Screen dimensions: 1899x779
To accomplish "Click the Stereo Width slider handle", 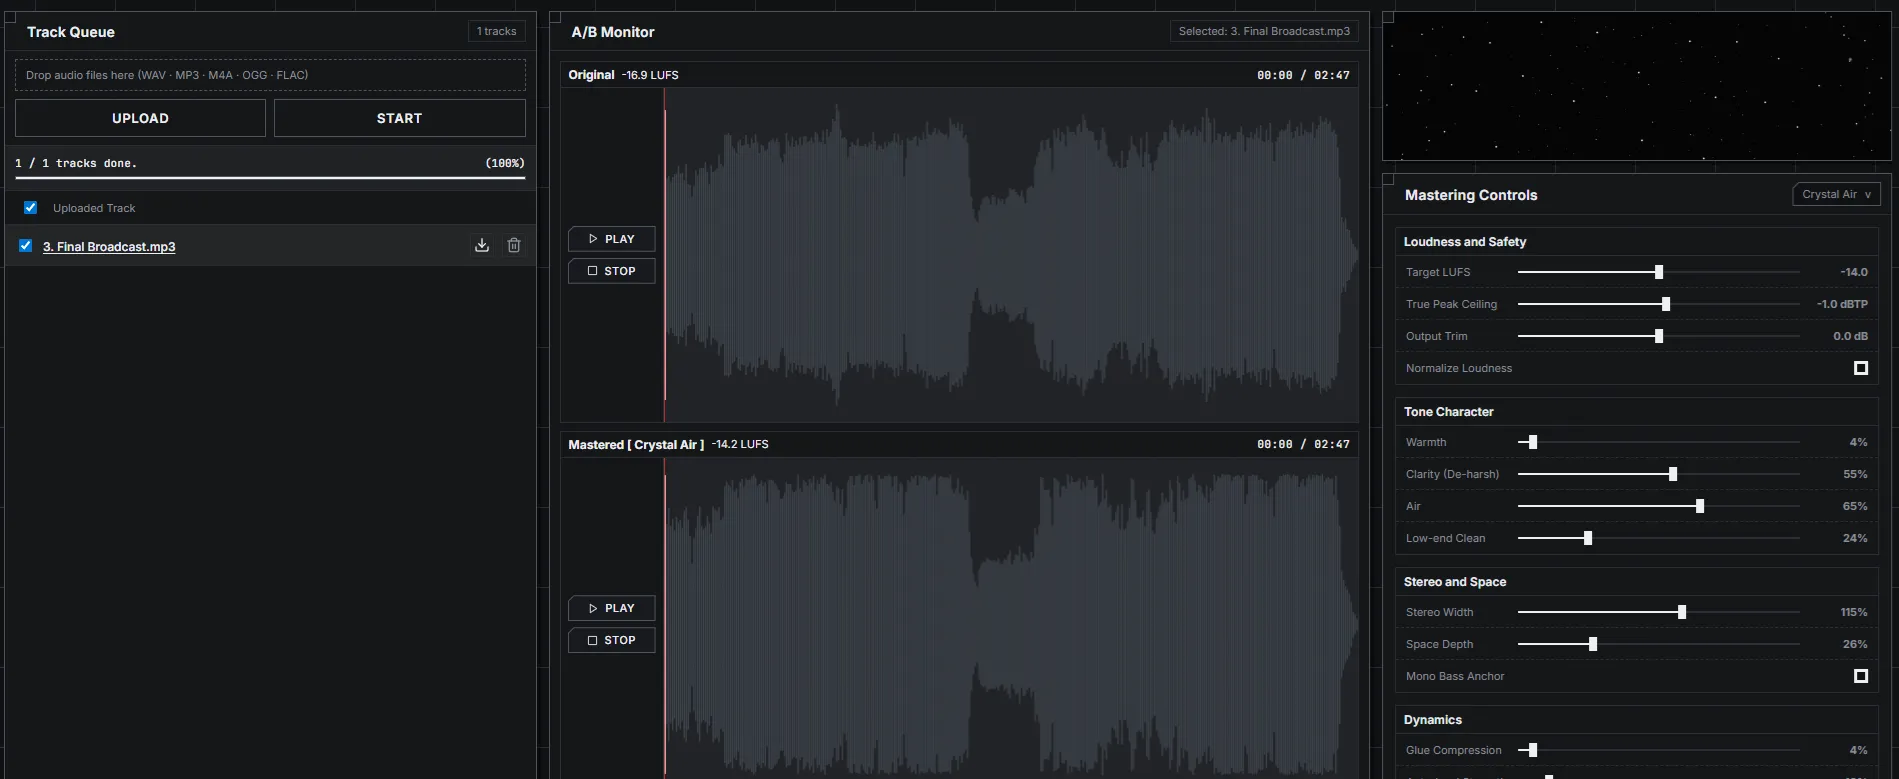I will point(1682,612).
